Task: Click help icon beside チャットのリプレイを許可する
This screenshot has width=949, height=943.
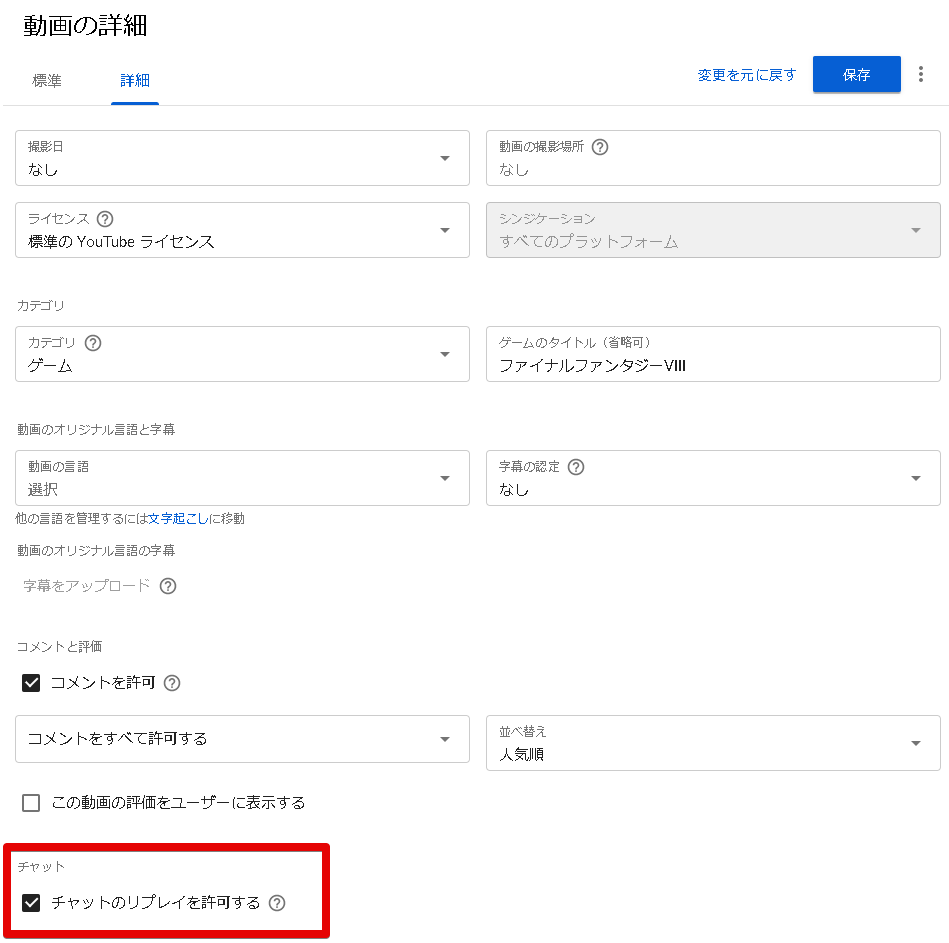Action: [x=277, y=903]
